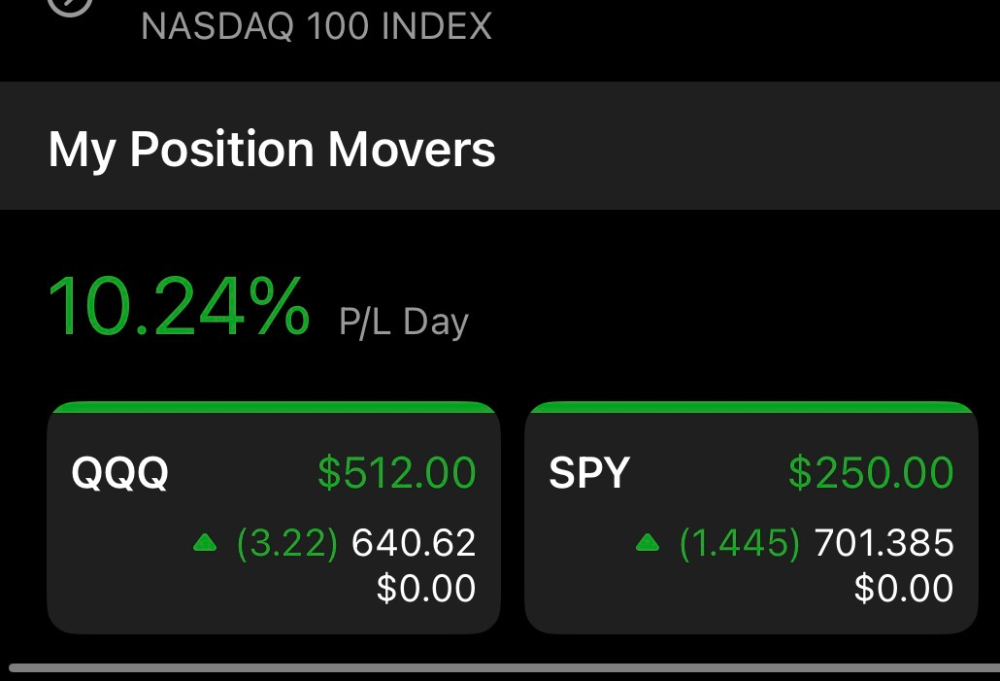Select SPY's (1.445) price change
1000x681 pixels.
(739, 543)
